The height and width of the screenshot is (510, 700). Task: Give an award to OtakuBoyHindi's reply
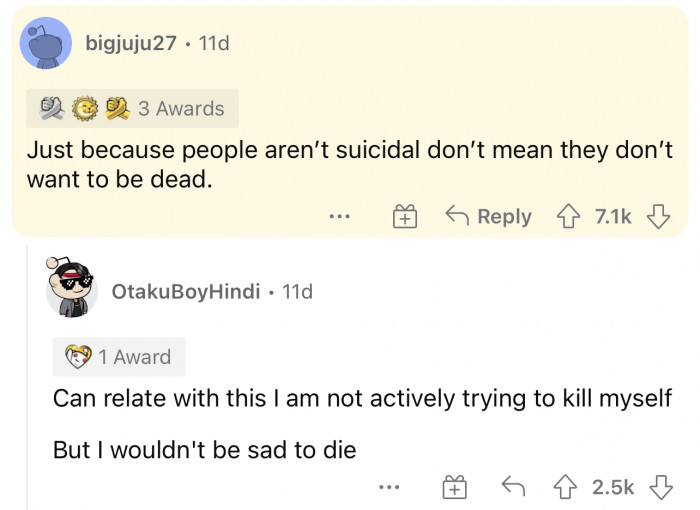click(x=454, y=487)
